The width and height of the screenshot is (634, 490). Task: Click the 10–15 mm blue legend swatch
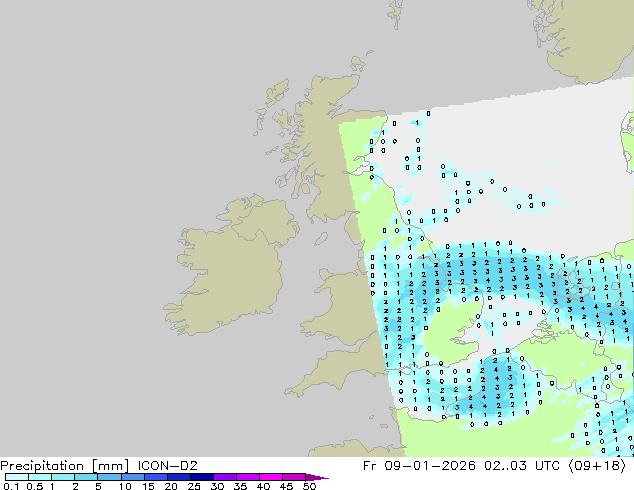[132, 477]
